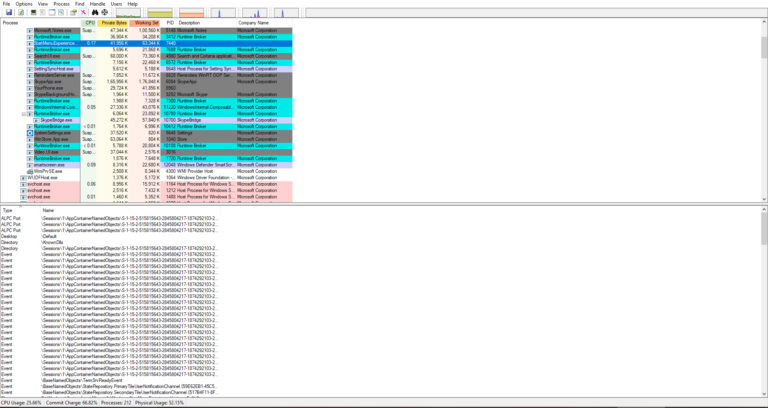Select the TermSrvReadyEvent handle row
The height and width of the screenshot is (408, 768).
110,380
